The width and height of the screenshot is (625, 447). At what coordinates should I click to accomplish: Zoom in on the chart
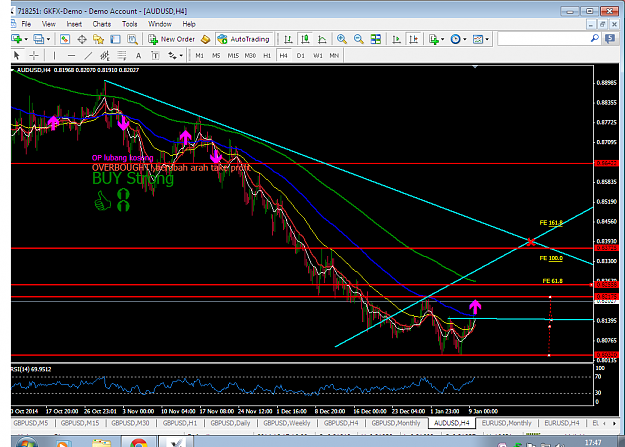342,39
